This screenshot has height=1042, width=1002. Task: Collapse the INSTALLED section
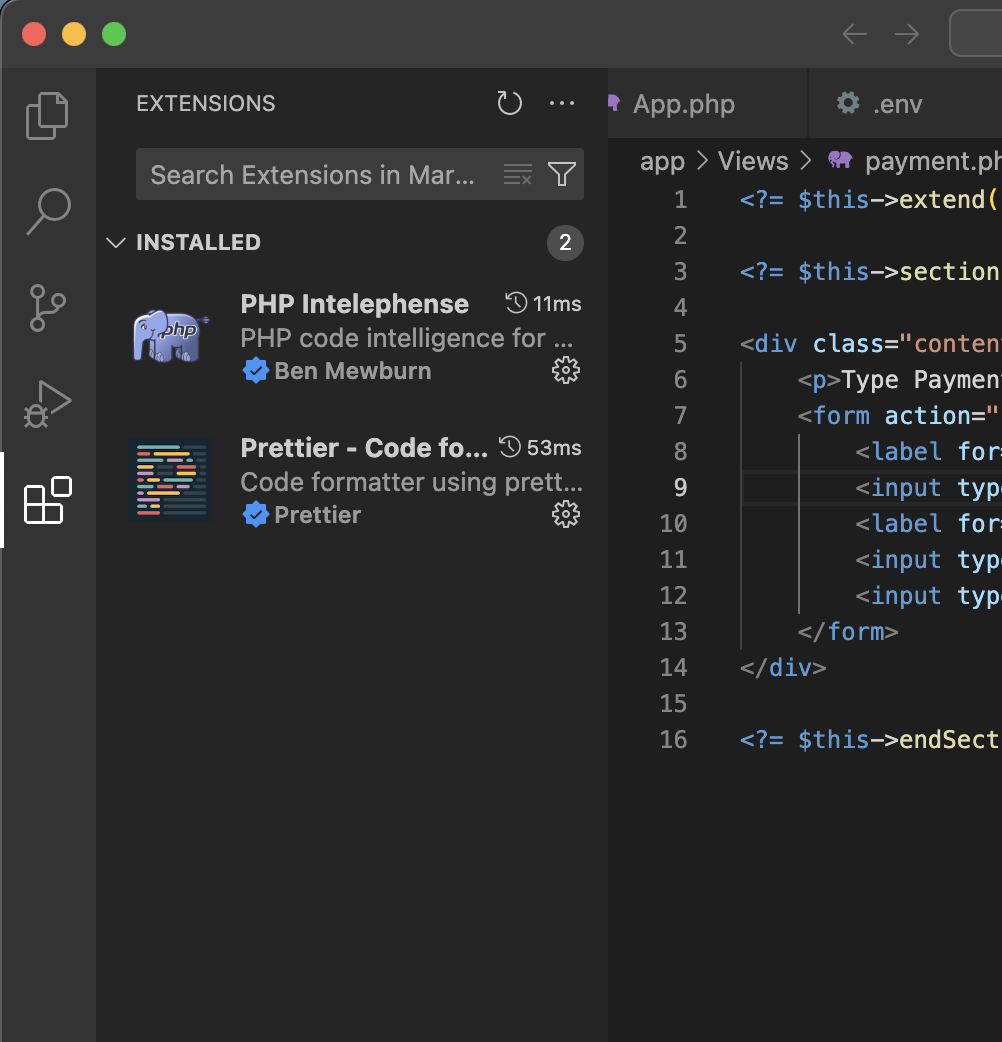pyautogui.click(x=116, y=243)
